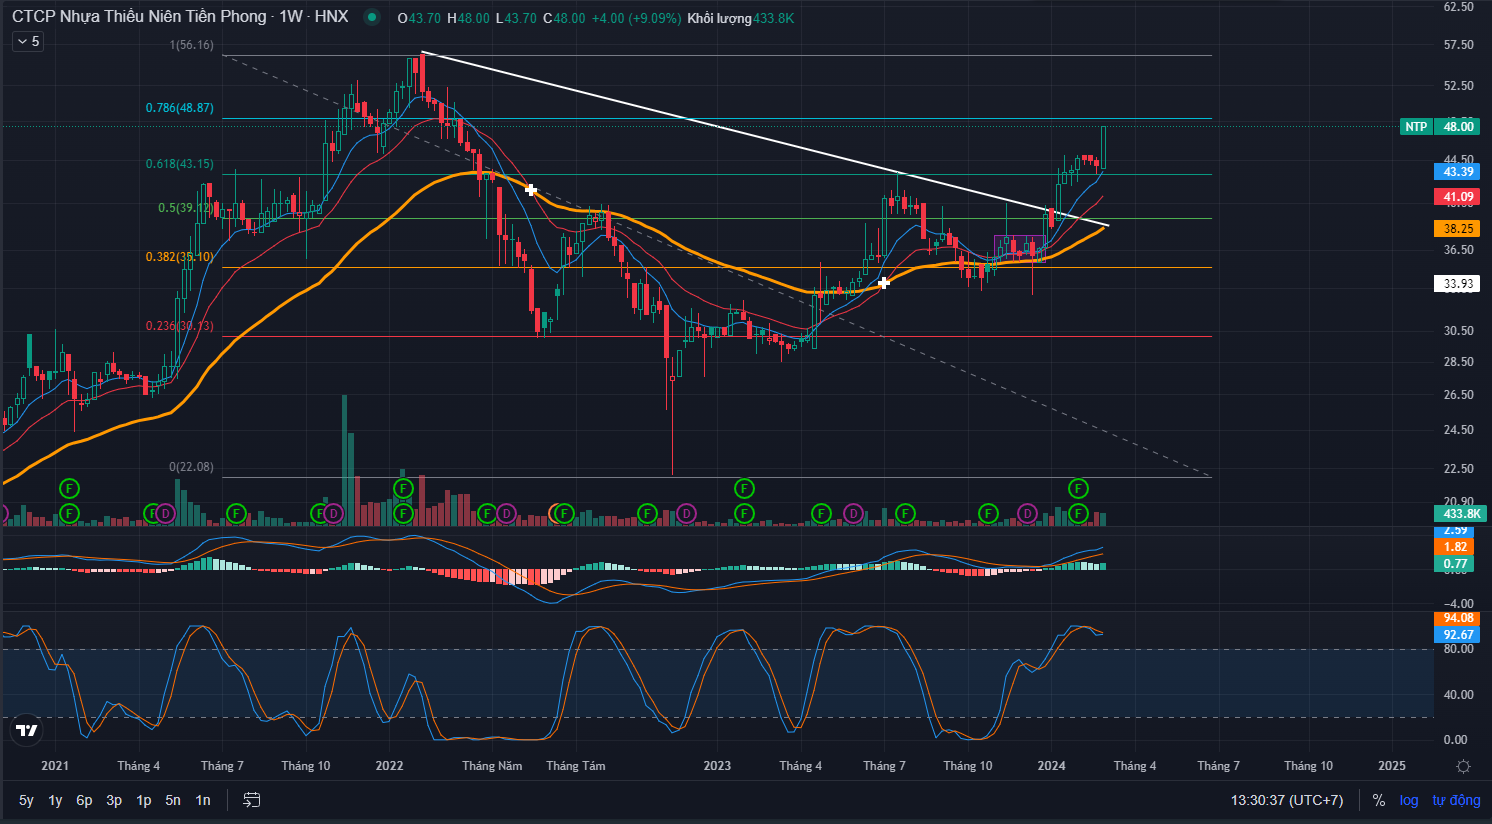Click the rightmost green F earnings marker
Viewport: 1492px width, 824px height.
click(x=1078, y=513)
